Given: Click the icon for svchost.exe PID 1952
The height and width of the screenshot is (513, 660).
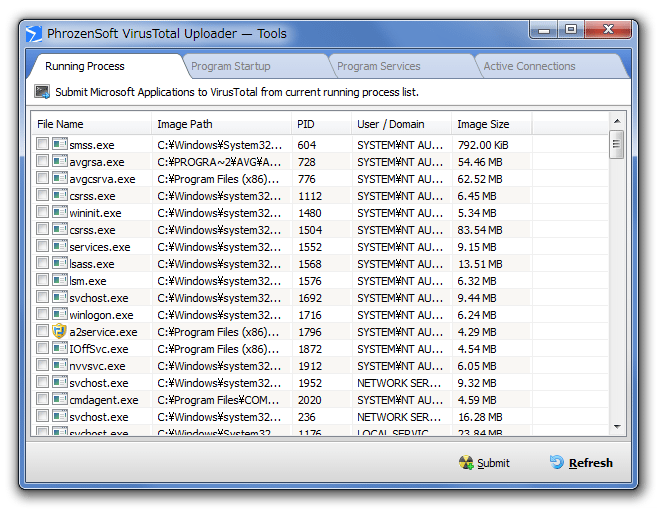Looking at the screenshot, I should 60,382.
